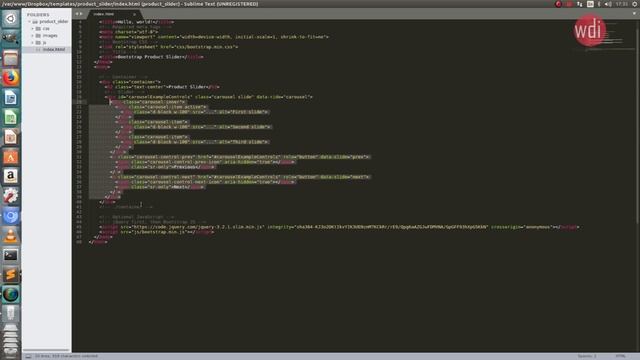Open Ubuntu Software Center from the dock
The image size is (640, 360).
11,157
